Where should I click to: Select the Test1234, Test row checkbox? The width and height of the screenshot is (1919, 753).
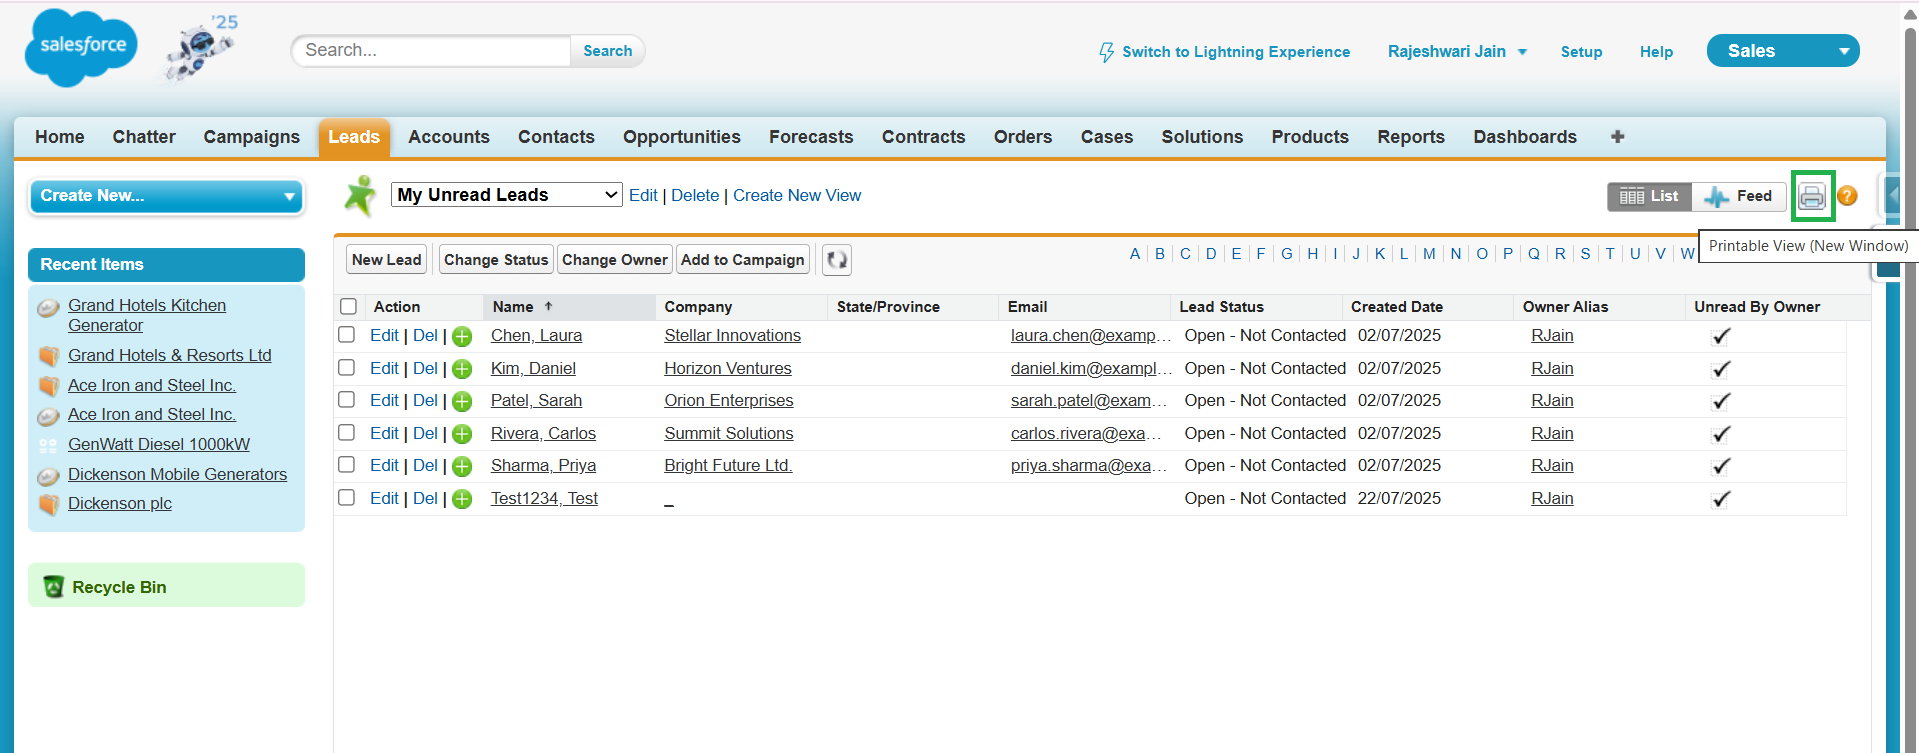coord(347,498)
